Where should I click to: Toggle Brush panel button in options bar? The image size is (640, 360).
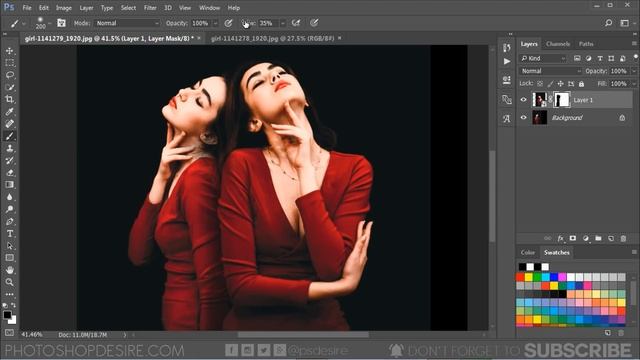[61, 23]
